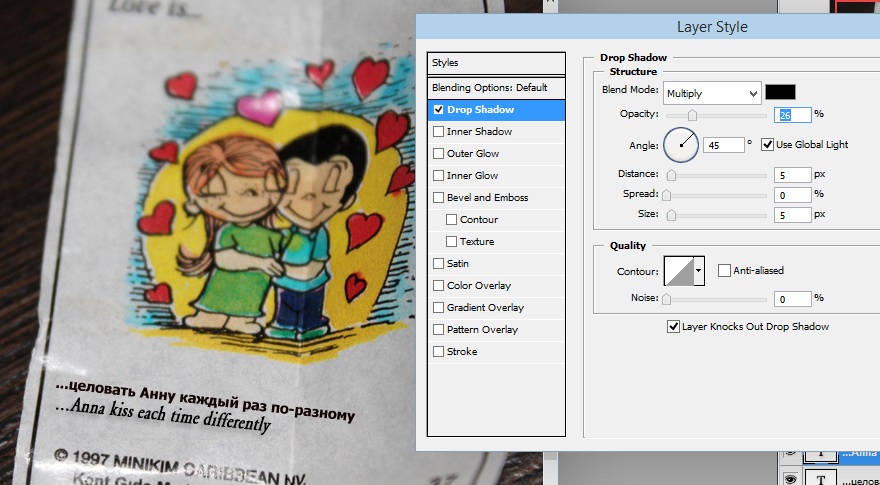Viewport: 880px width, 485px height.
Task: Enable the Stroke checkbox
Action: [438, 351]
